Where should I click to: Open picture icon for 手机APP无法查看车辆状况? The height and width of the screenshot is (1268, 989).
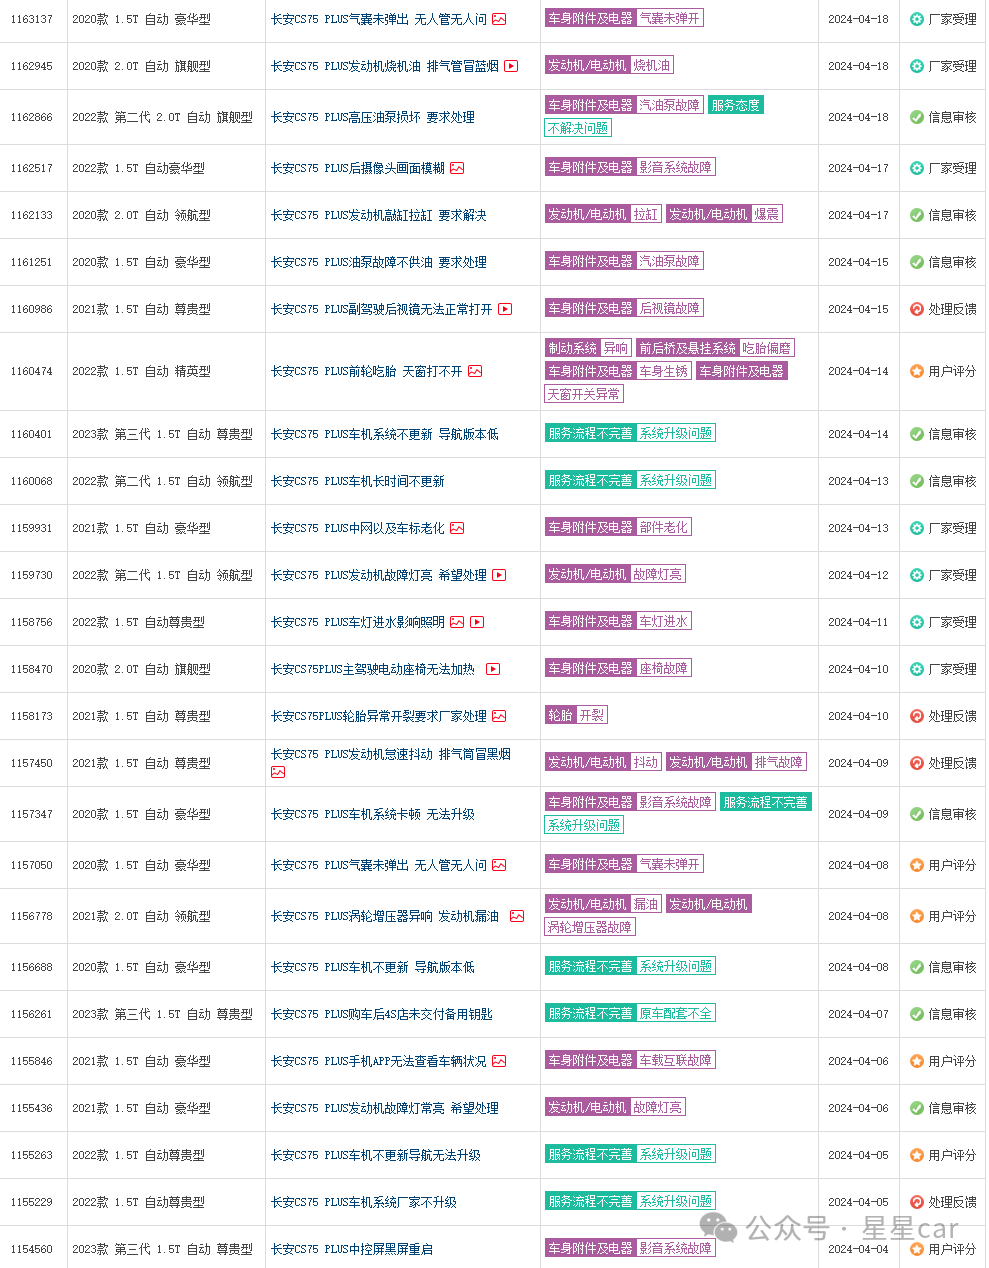(x=499, y=1061)
